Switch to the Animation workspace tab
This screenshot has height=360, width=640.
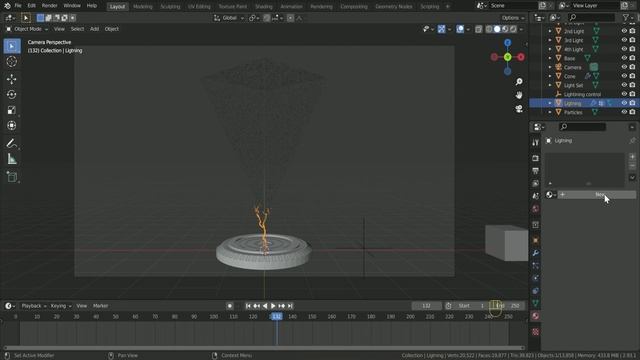291,7
